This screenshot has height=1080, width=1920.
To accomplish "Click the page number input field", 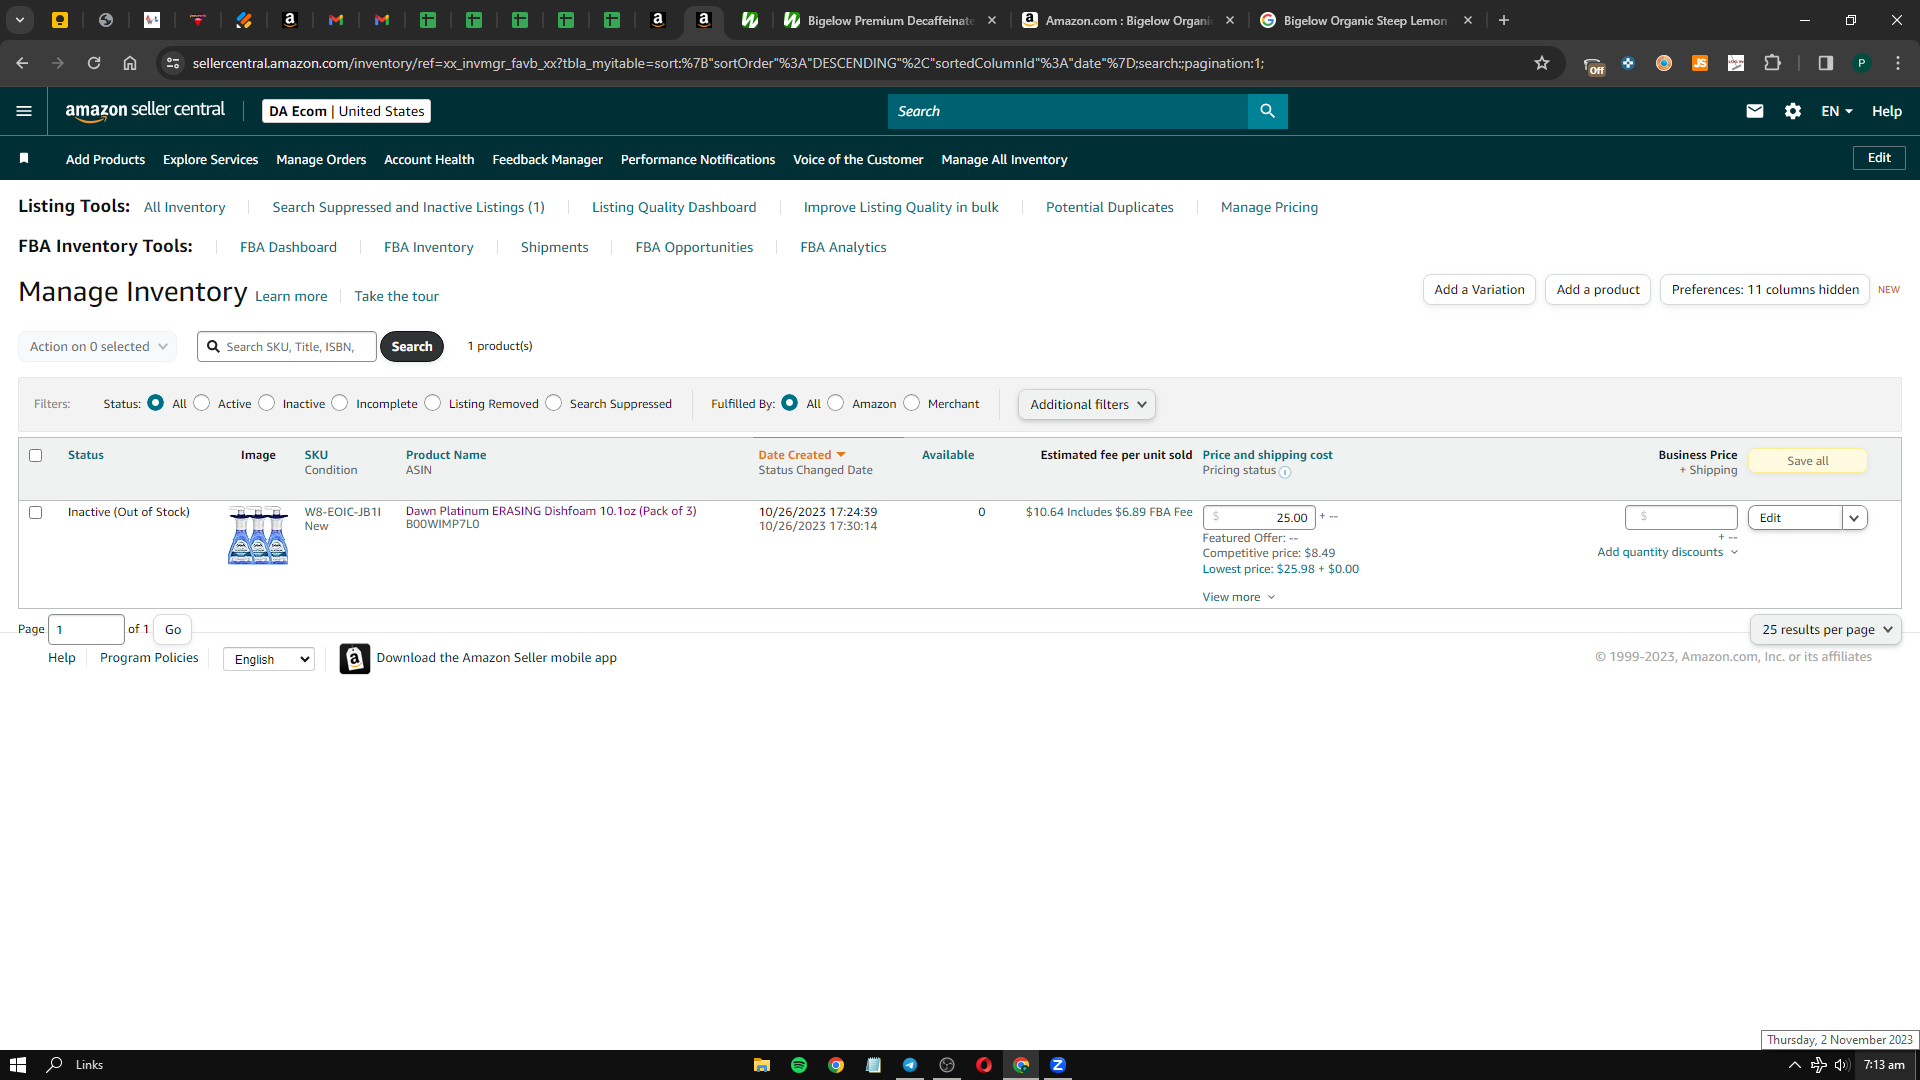I will click(x=86, y=630).
